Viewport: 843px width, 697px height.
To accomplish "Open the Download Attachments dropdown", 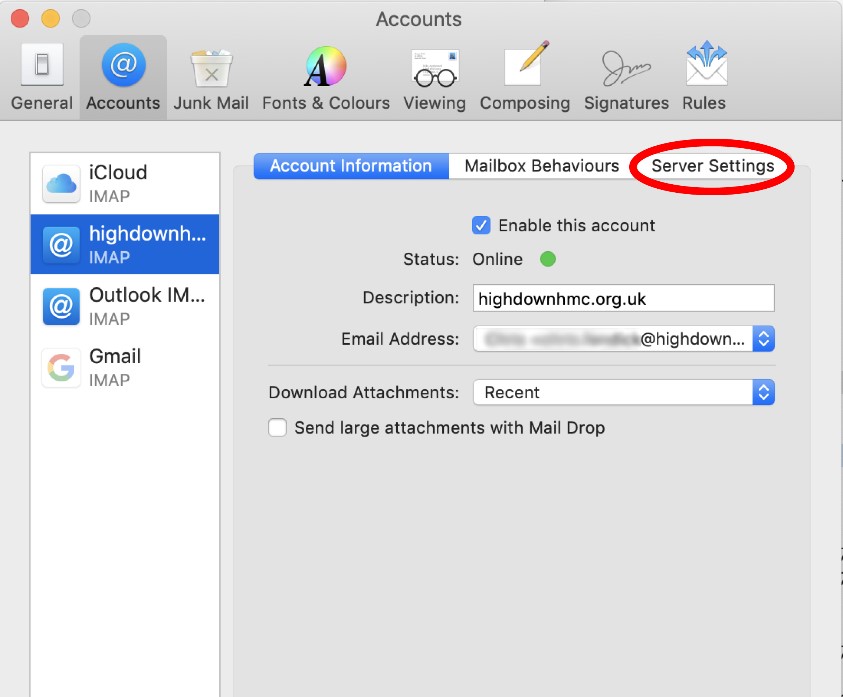I will [624, 392].
